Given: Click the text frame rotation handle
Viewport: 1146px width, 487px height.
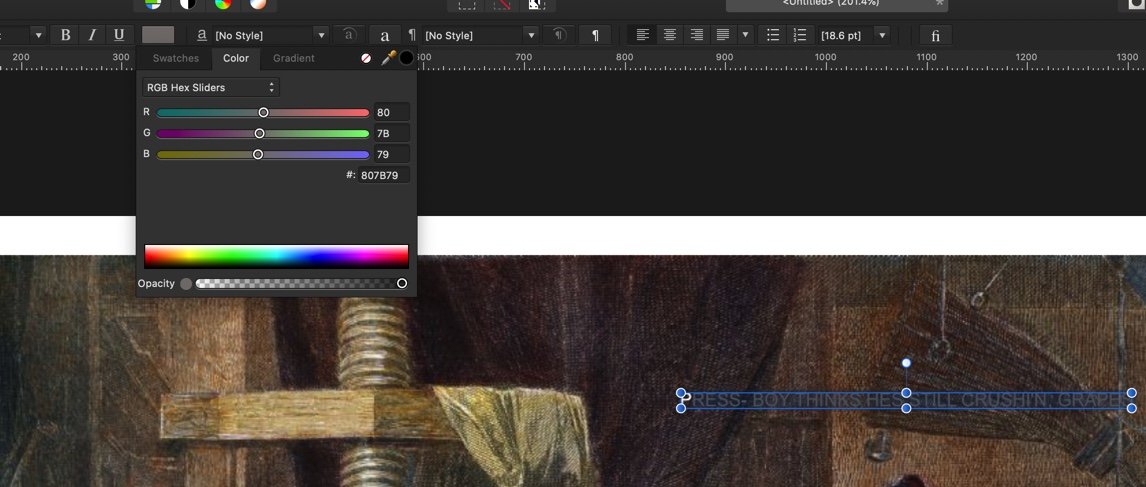Looking at the screenshot, I should (906, 363).
